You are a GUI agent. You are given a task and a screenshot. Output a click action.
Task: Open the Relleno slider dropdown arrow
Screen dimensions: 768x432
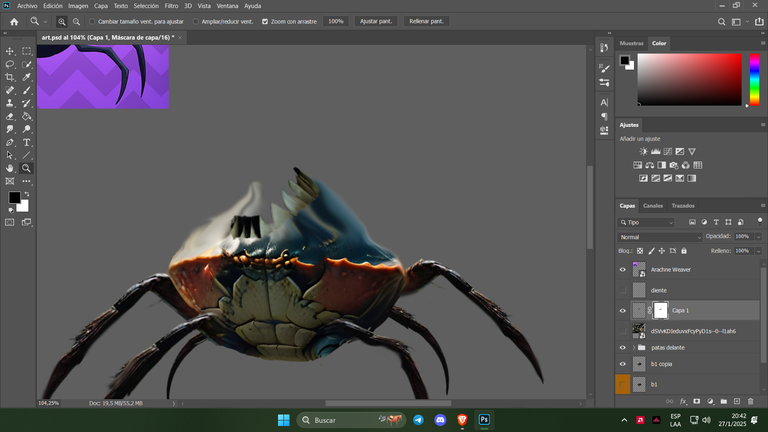[758, 251]
